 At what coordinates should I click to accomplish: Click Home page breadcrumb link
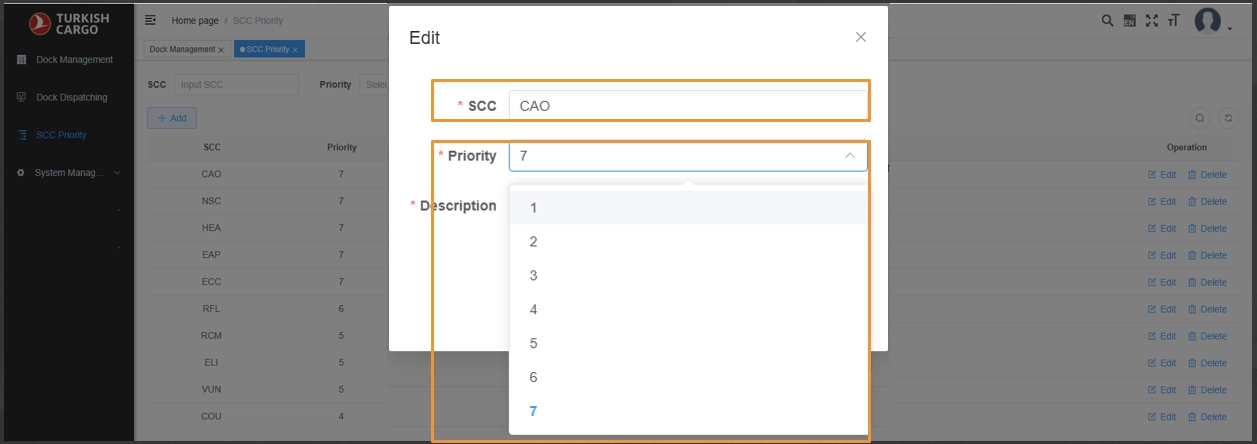197,20
